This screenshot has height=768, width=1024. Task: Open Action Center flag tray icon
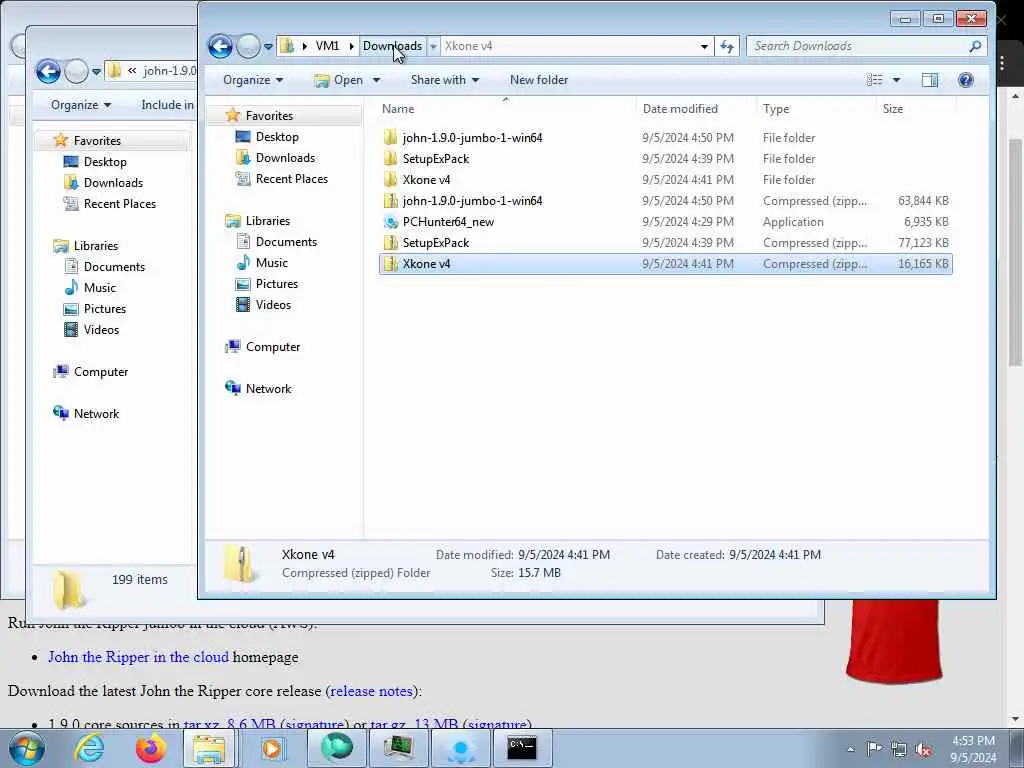tap(874, 749)
